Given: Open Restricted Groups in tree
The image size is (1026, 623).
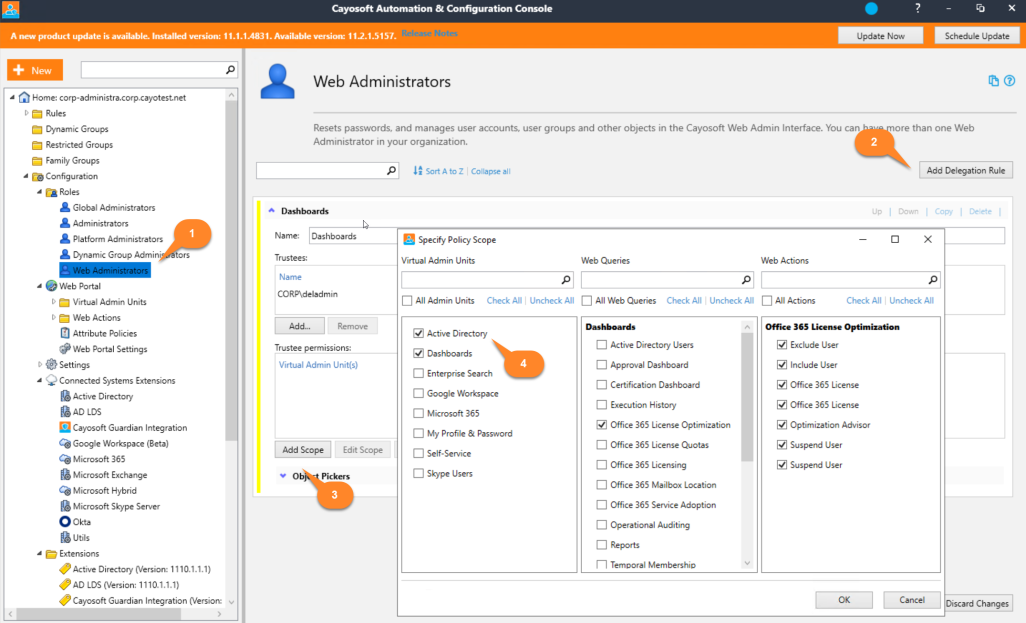Looking at the screenshot, I should click(x=79, y=145).
